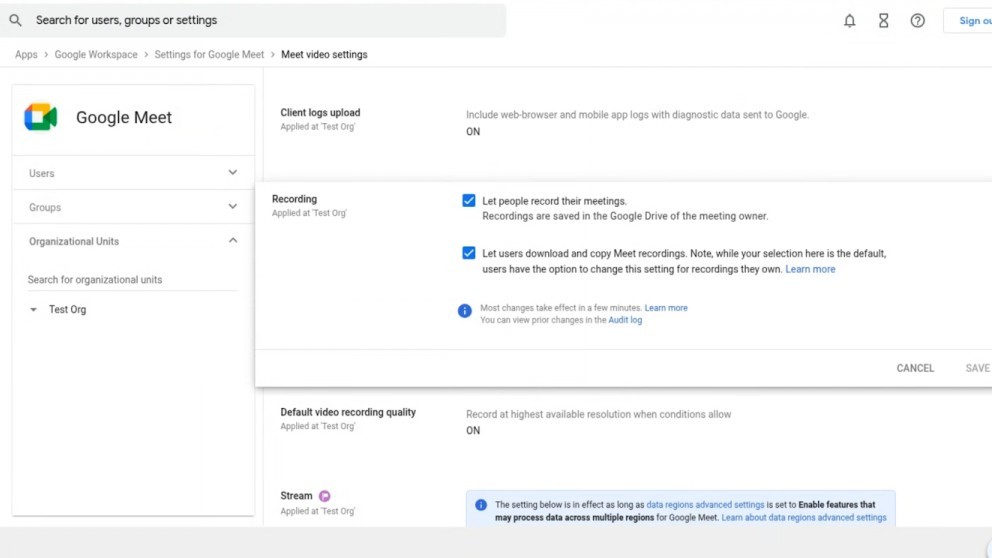
Task: Open Learn more link after 'few minutes'
Action: [x=666, y=308]
